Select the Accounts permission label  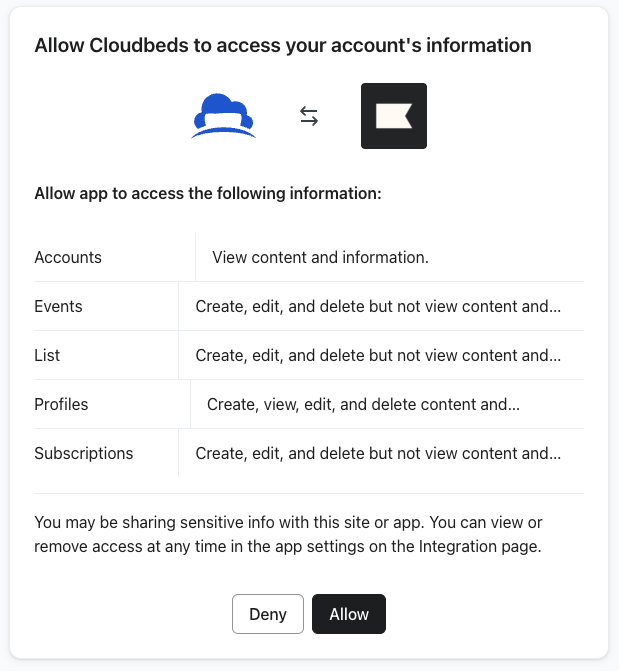pos(68,257)
